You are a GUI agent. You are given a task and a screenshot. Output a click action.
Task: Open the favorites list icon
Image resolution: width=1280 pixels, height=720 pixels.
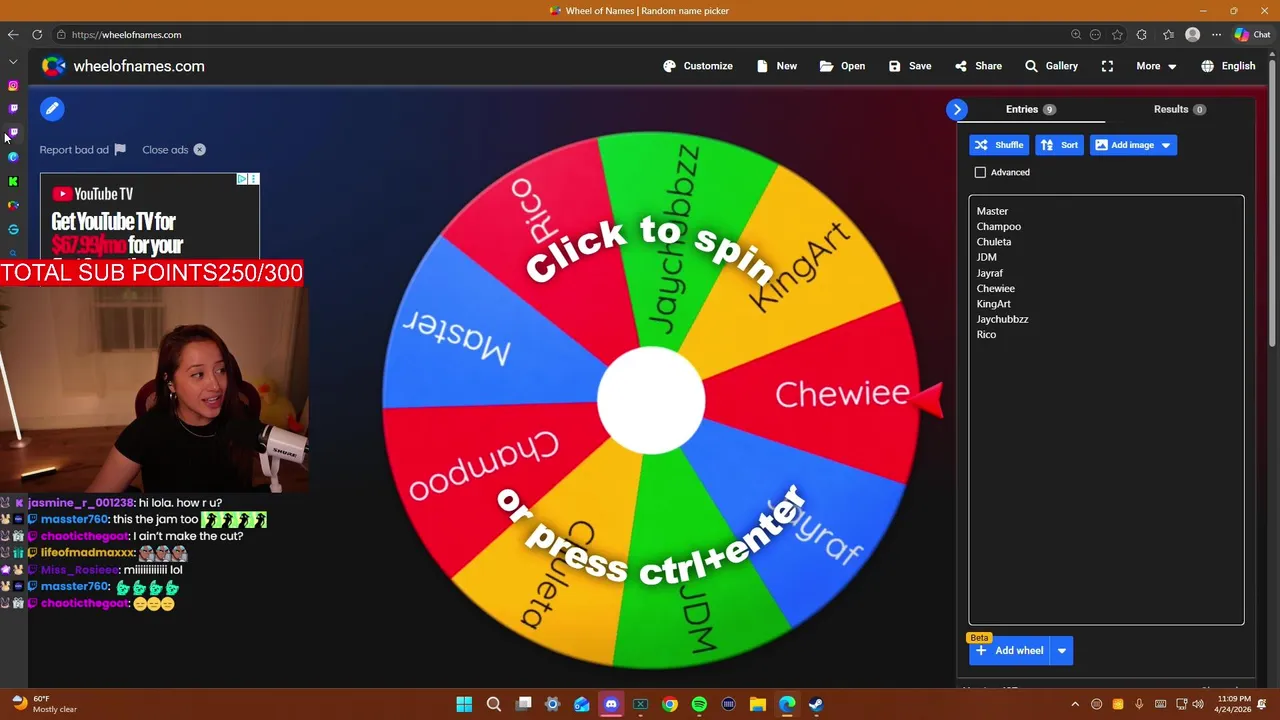(x=1168, y=35)
